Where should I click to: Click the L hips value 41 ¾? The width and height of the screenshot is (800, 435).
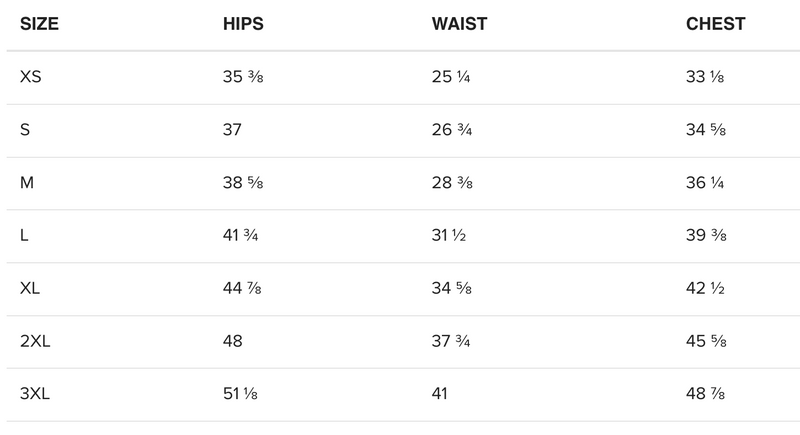pos(241,235)
